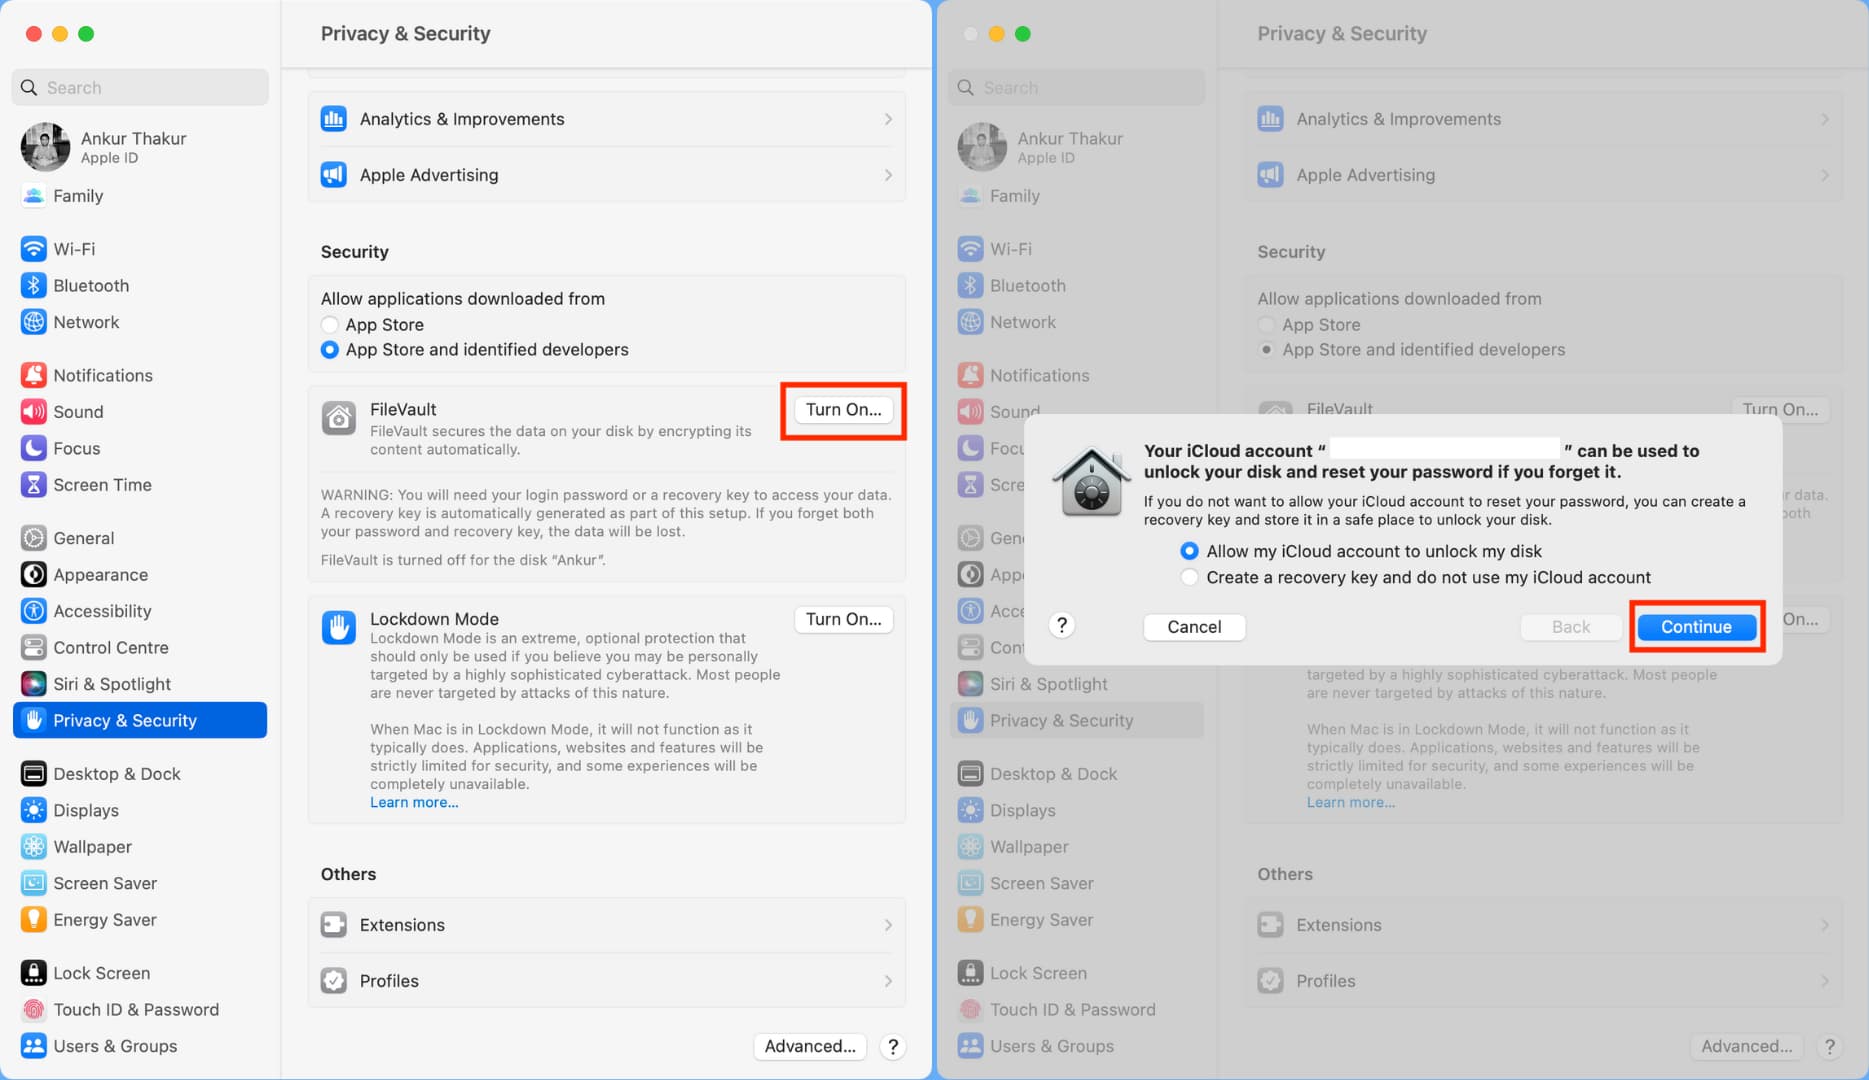Expand the Extensions row chevron
This screenshot has height=1080, width=1869.
pyautogui.click(x=887, y=925)
